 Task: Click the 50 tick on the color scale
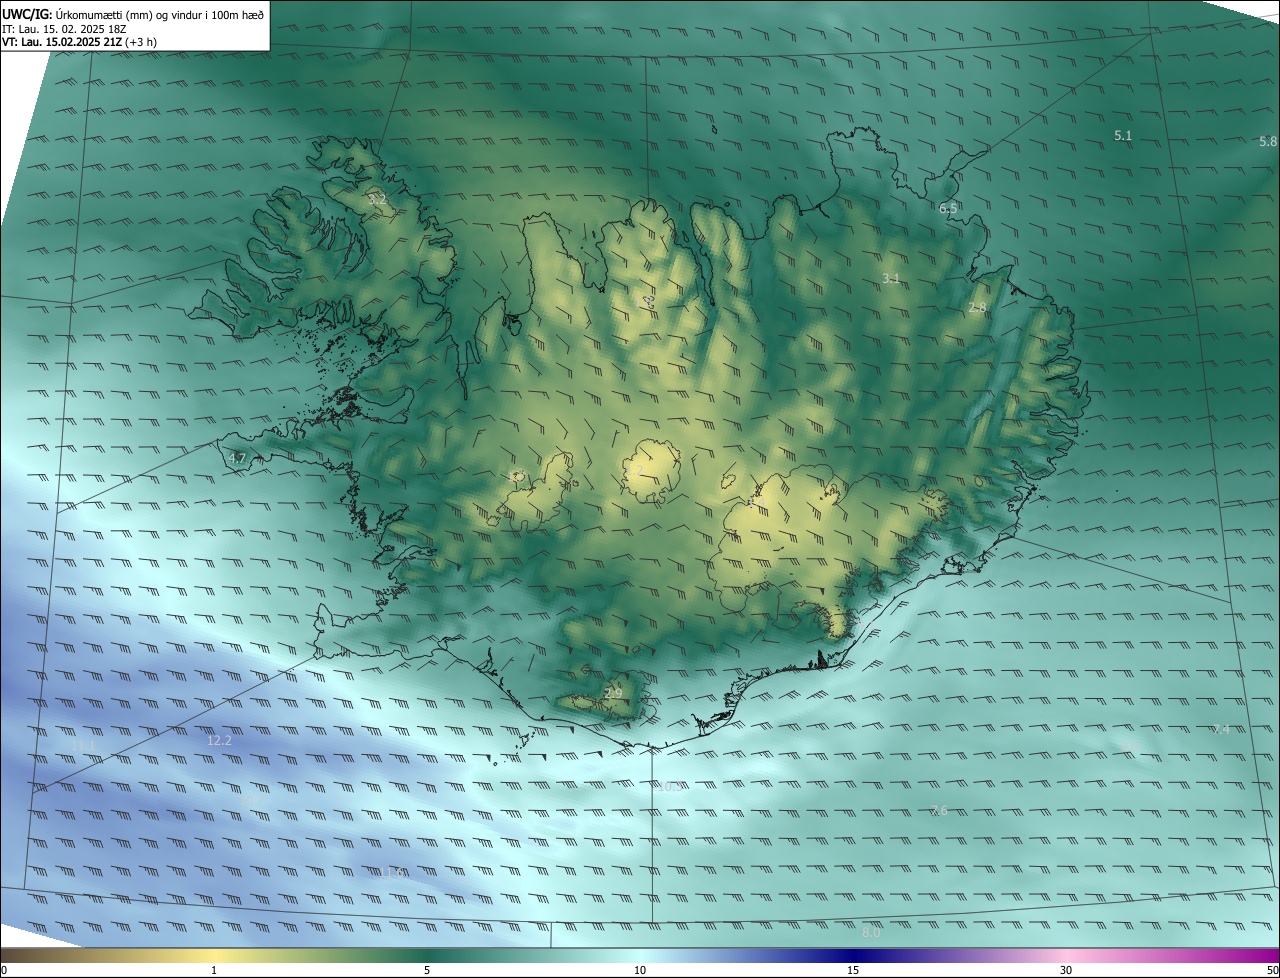point(1272,970)
